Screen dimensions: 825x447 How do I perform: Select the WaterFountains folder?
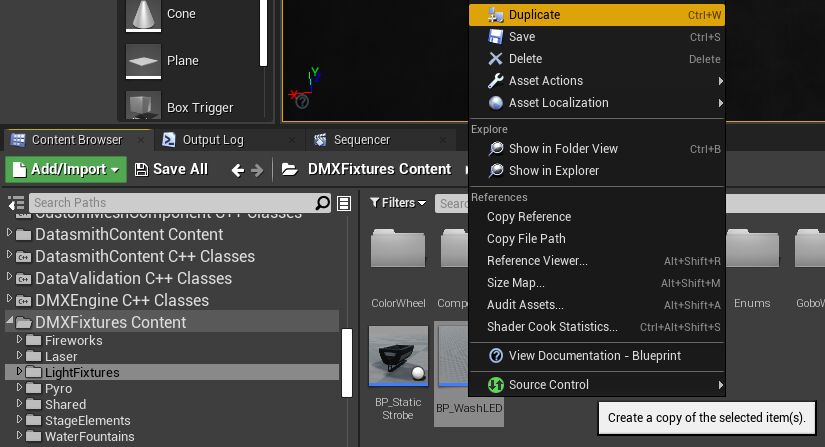point(89,436)
